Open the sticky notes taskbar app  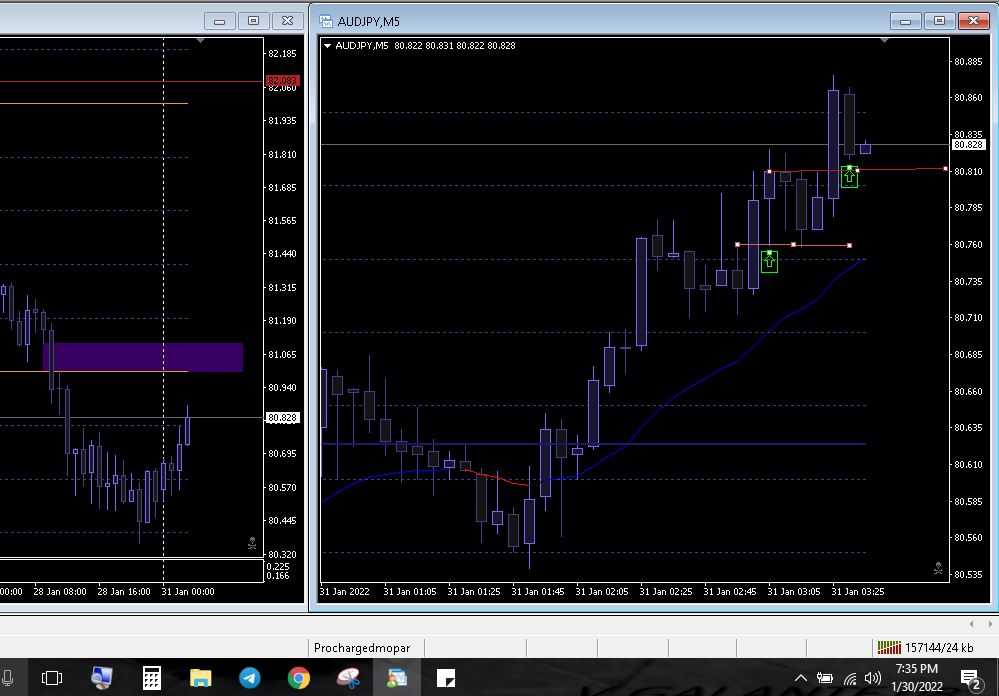pyautogui.click(x=446, y=679)
